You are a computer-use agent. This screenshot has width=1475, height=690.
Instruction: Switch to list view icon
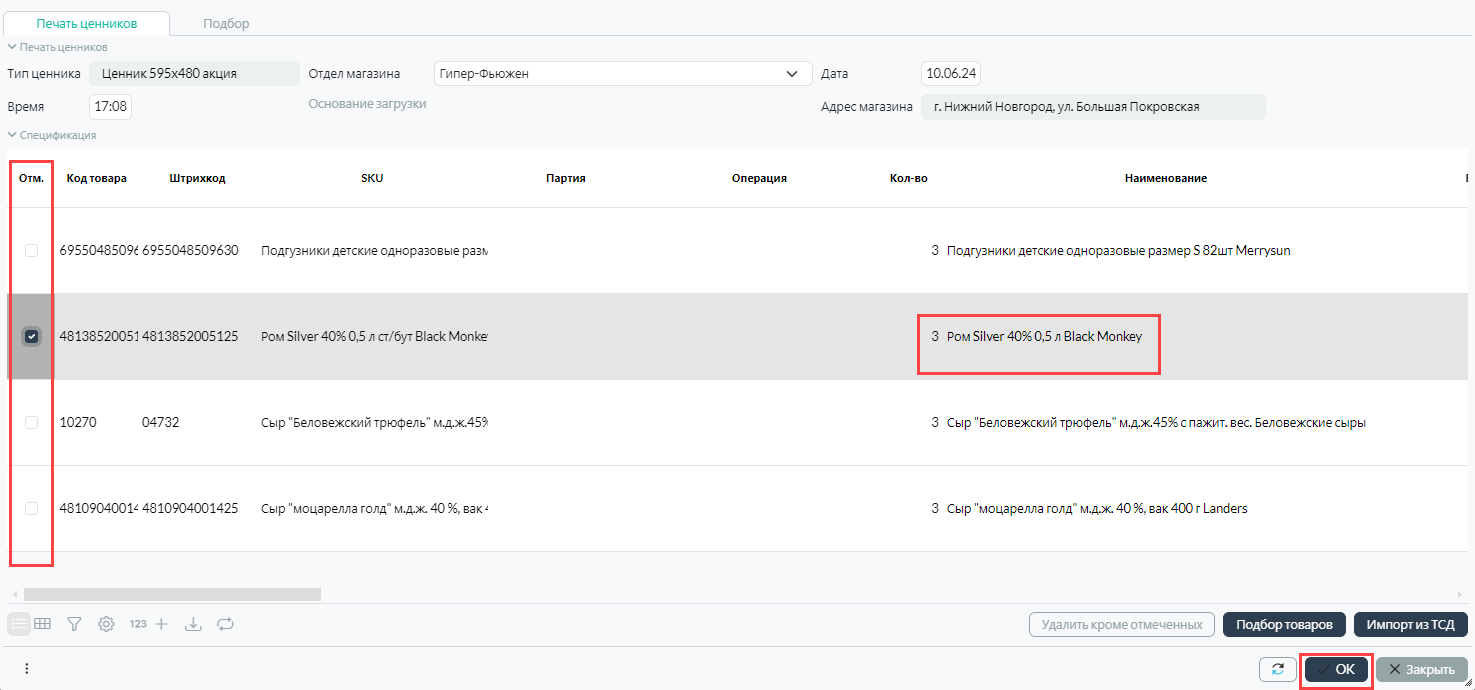click(x=18, y=624)
